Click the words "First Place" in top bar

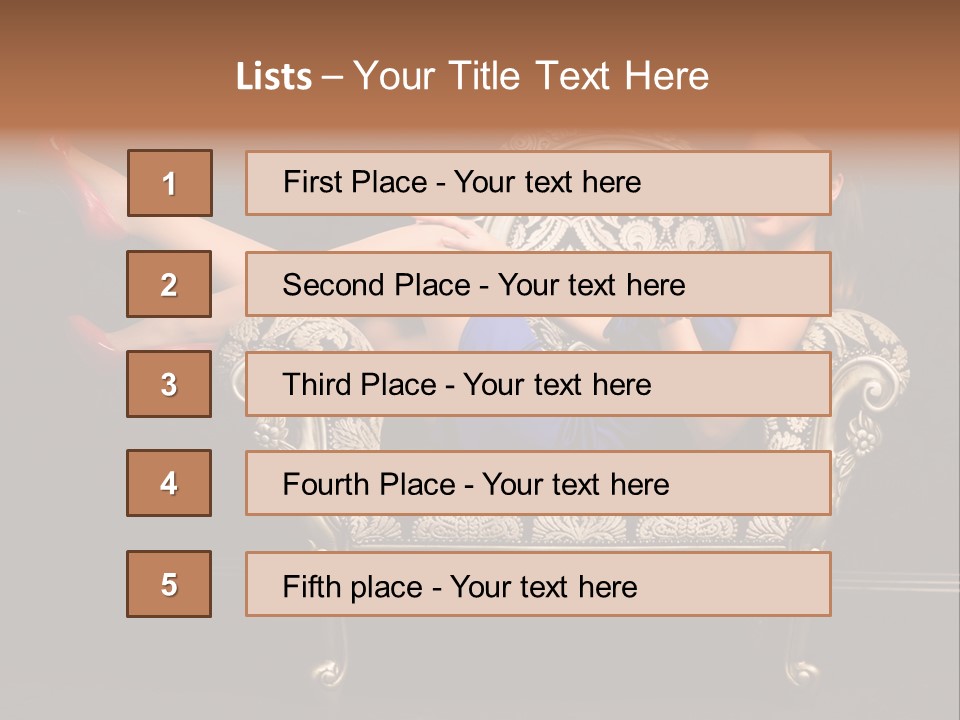(355, 182)
